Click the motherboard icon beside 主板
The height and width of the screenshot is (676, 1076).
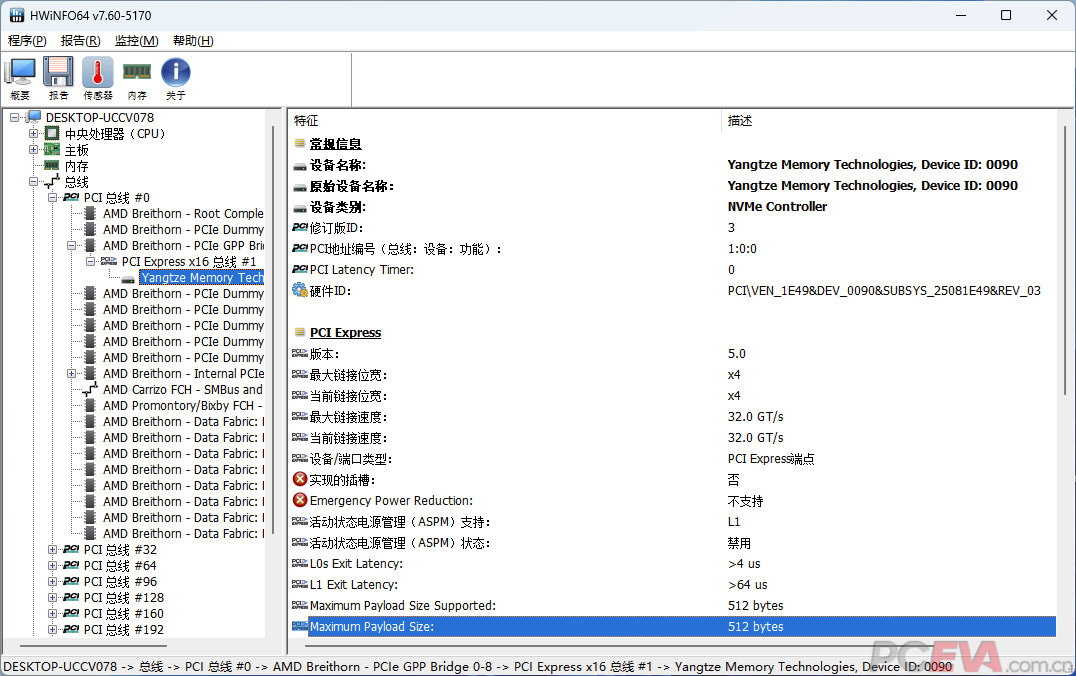point(52,149)
